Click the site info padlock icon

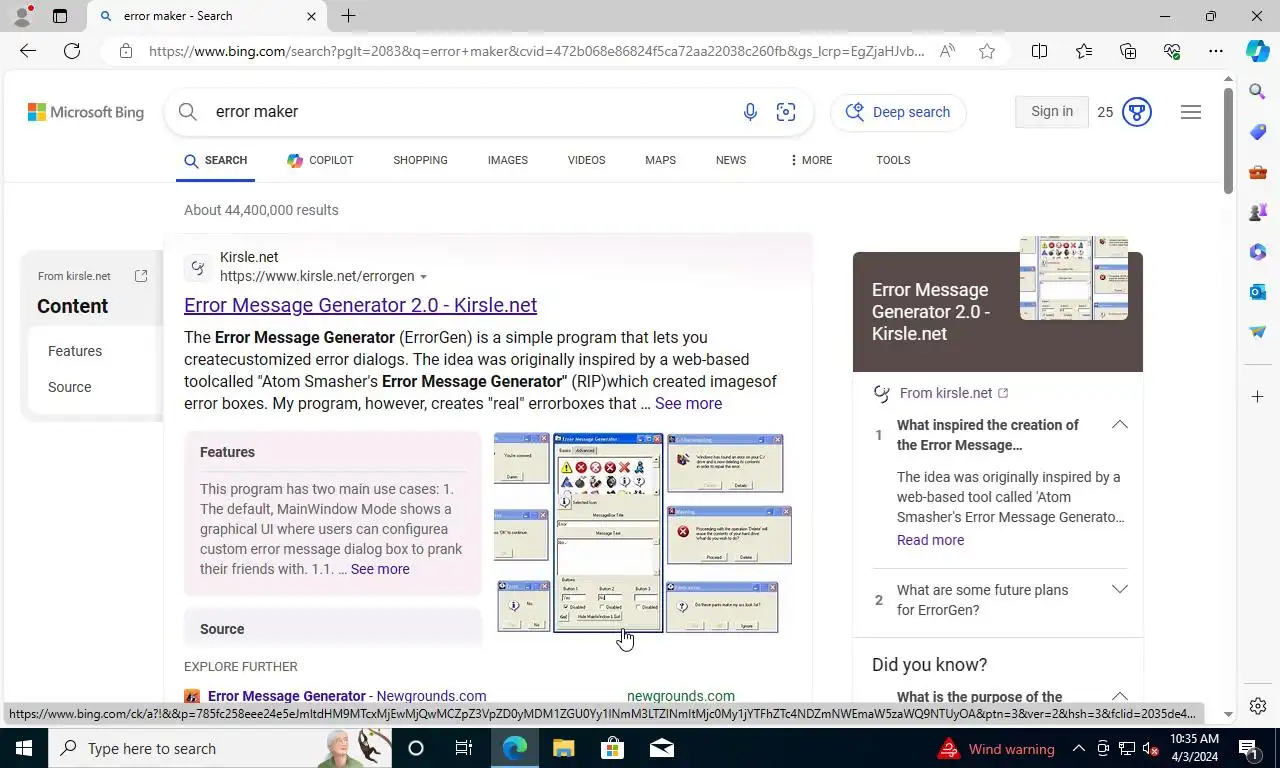pyautogui.click(x=126, y=51)
